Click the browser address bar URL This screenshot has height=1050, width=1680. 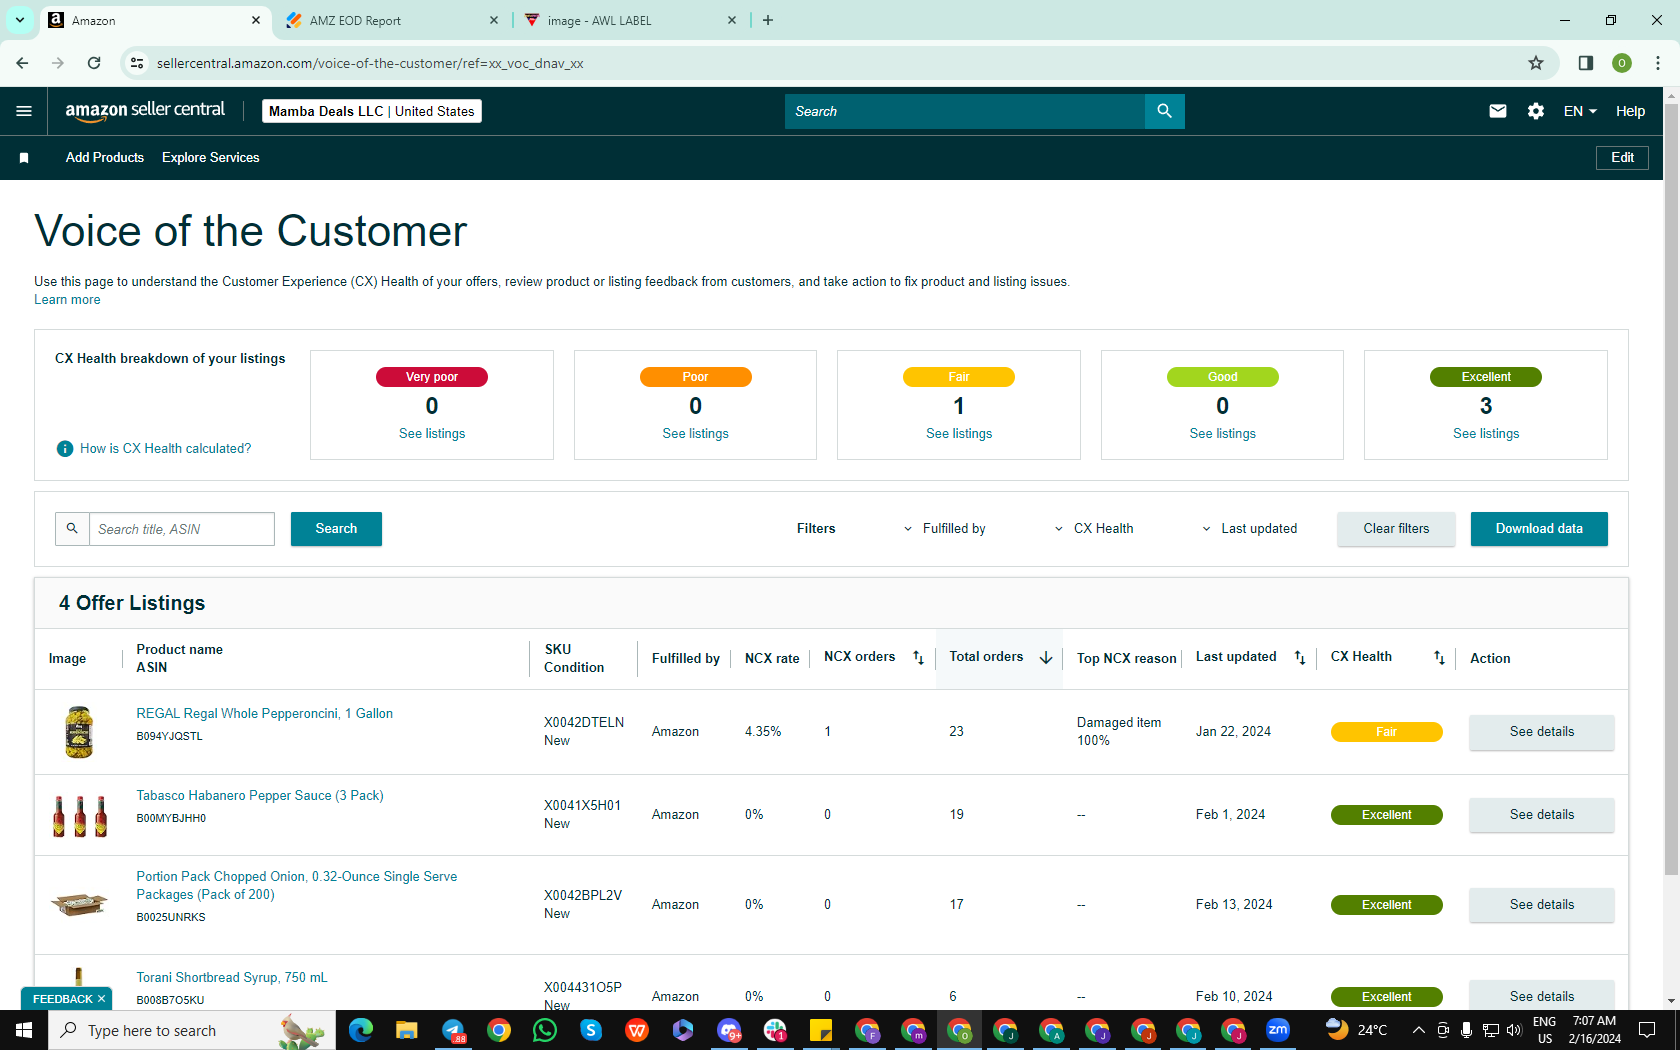click(370, 63)
